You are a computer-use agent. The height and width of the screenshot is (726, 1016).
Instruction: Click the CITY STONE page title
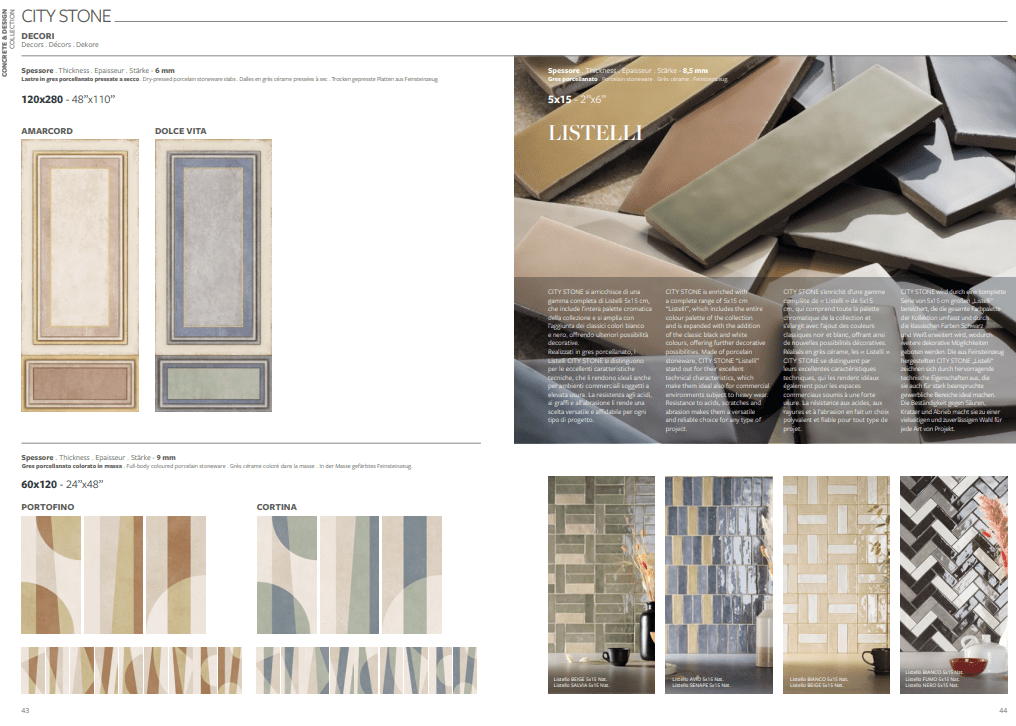click(x=66, y=17)
